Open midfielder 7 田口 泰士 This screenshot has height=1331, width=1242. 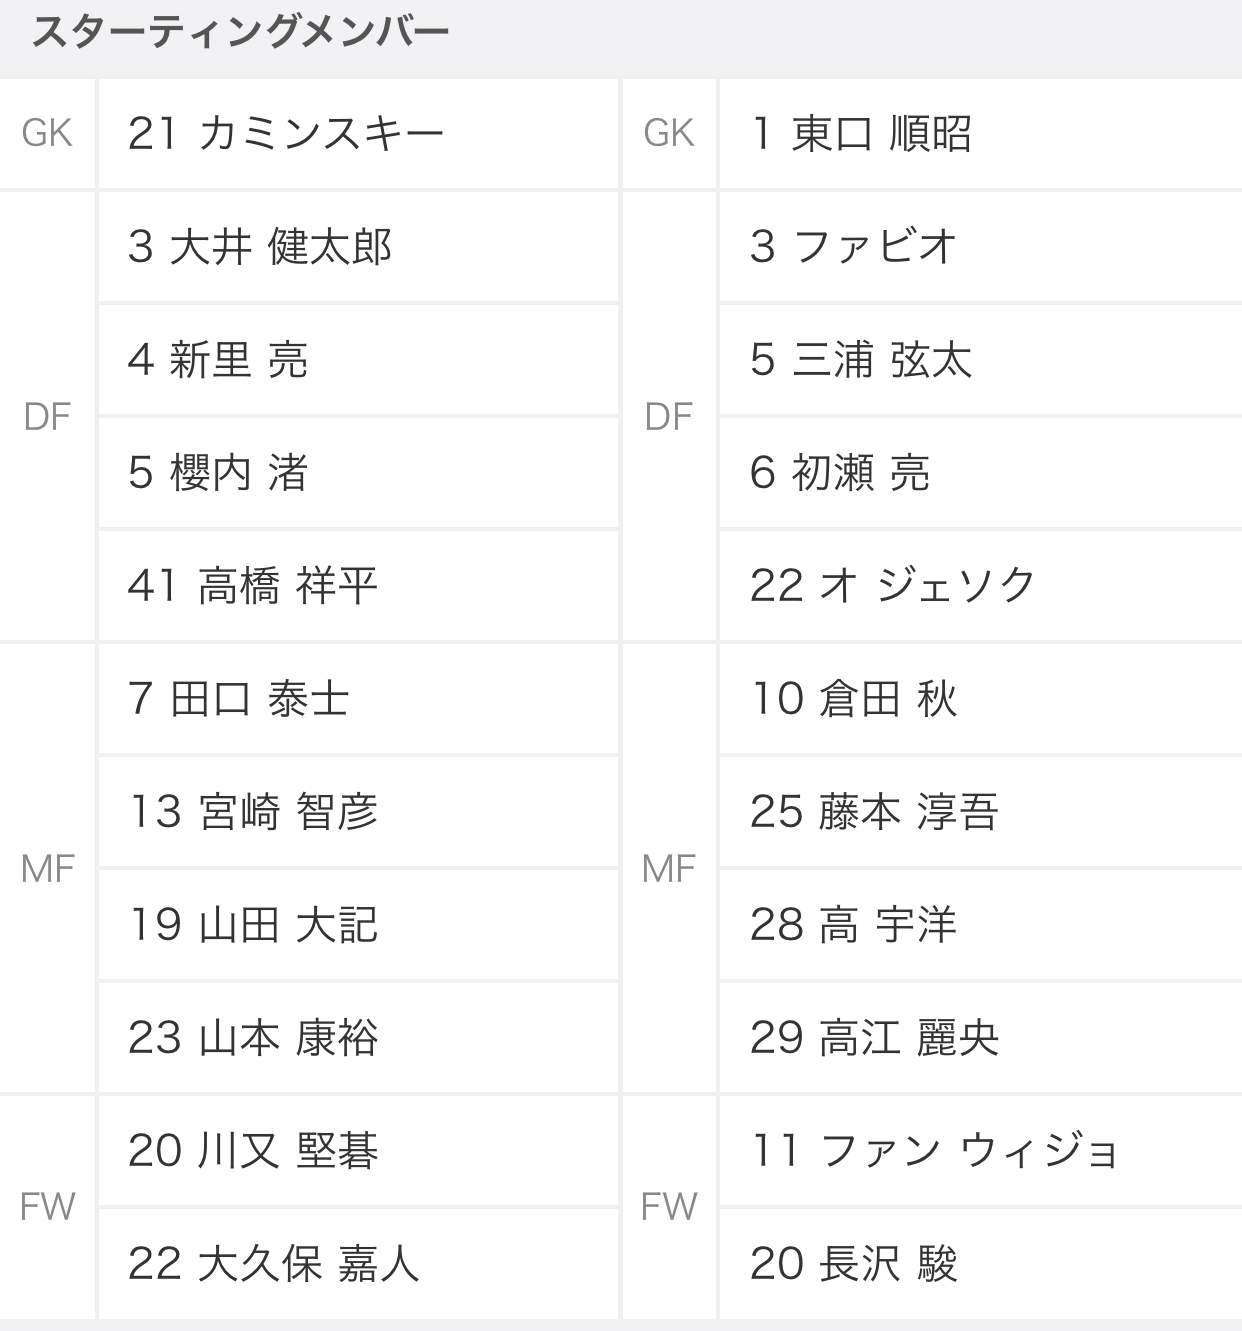click(x=239, y=698)
